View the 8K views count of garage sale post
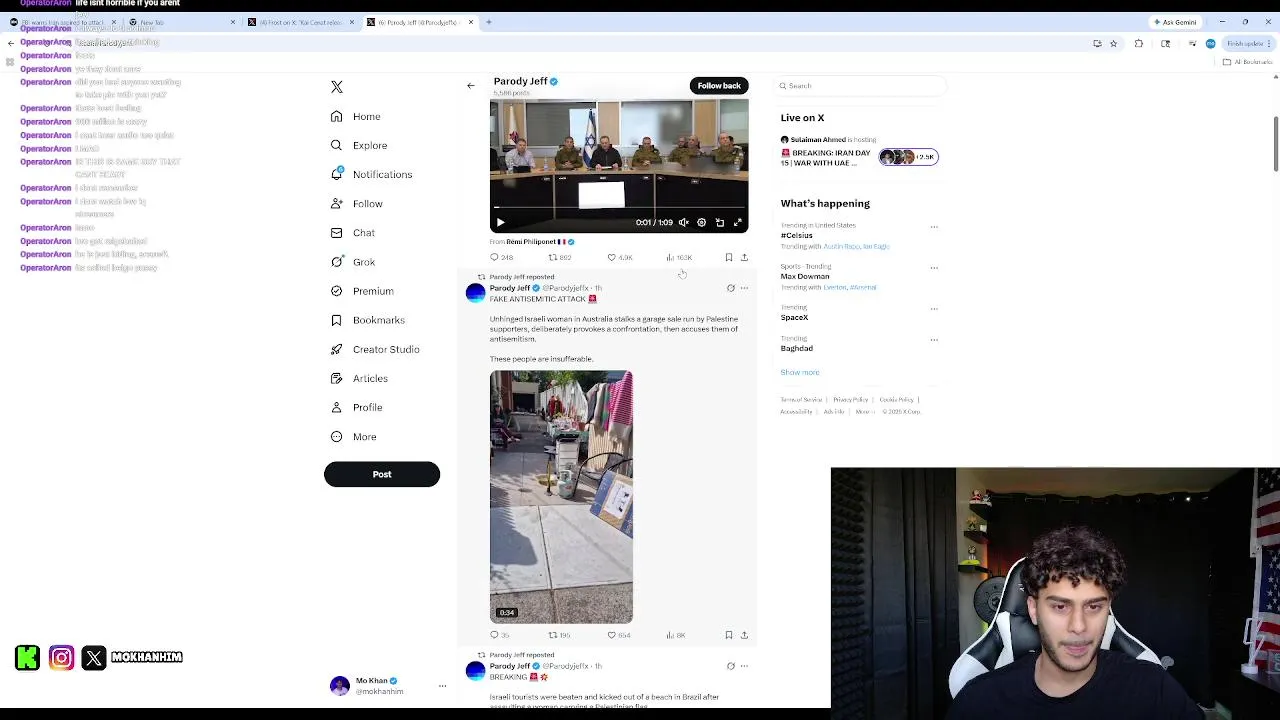Image resolution: width=1280 pixels, height=720 pixels. 676,635
